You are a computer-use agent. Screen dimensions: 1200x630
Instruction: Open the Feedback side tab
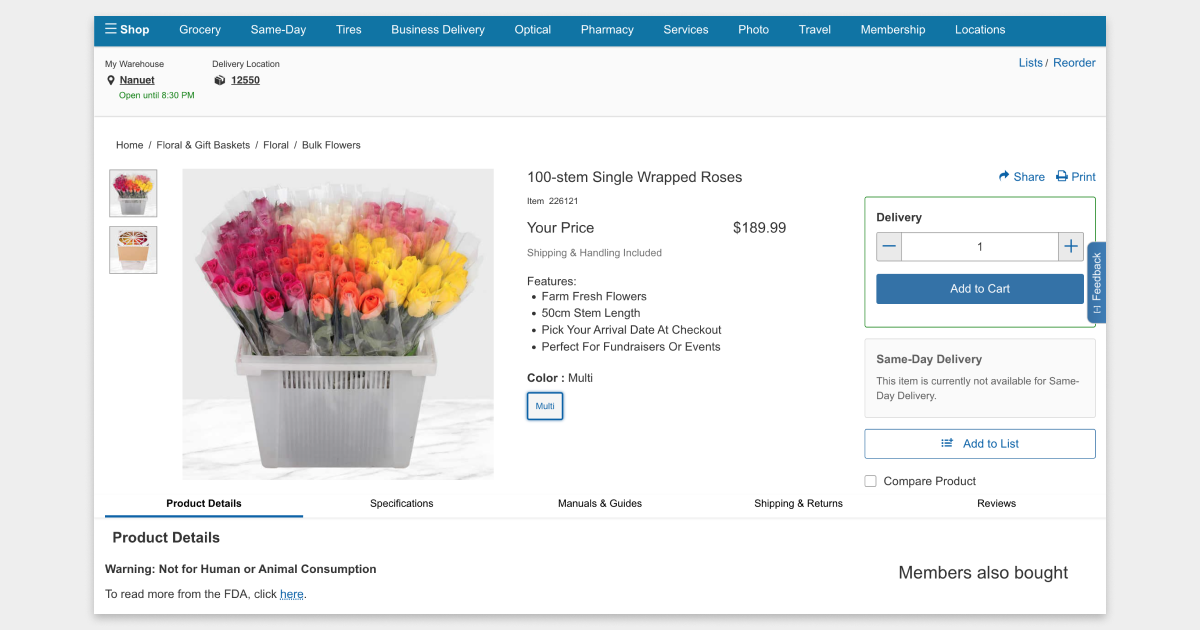[1096, 282]
